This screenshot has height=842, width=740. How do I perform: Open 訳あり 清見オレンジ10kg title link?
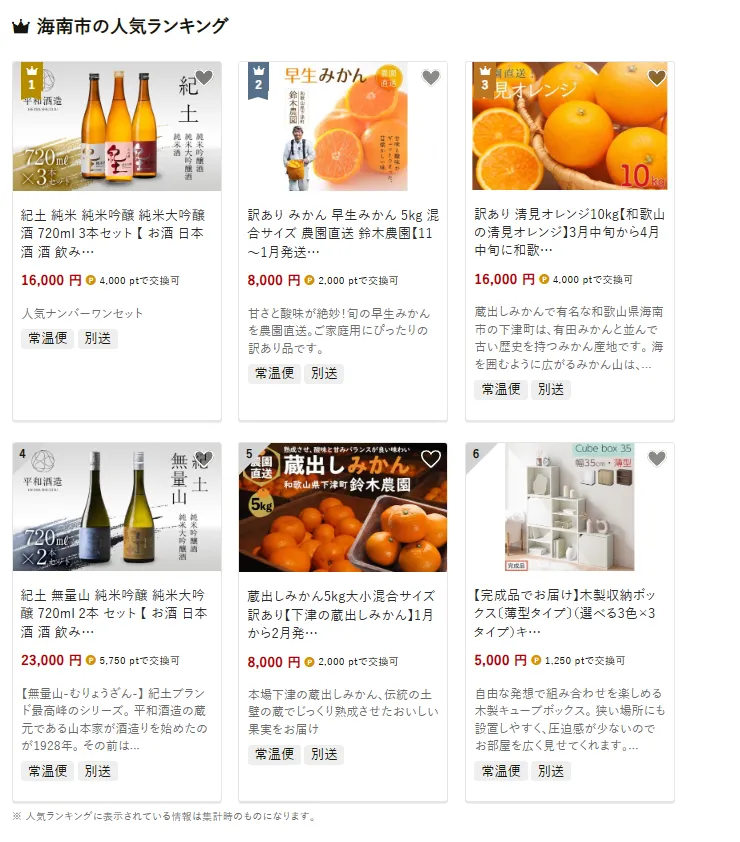pos(570,232)
